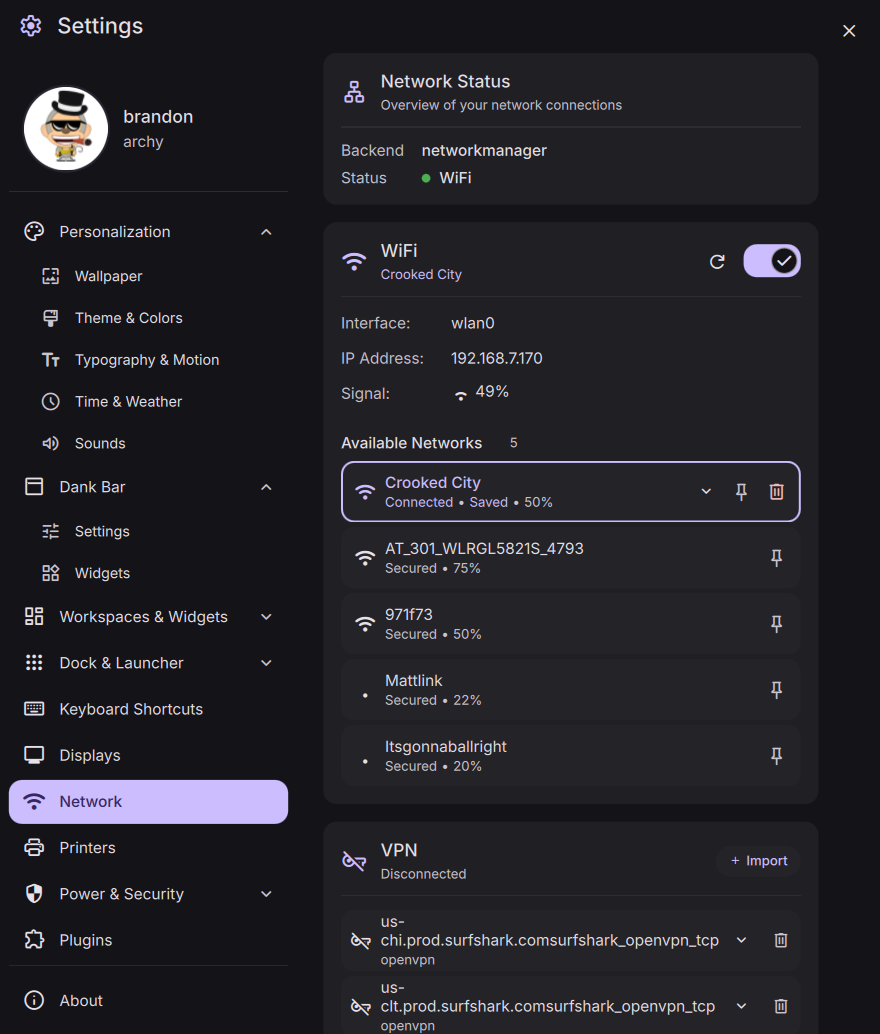Expand Crooked City network details
880x1034 pixels.
706,491
